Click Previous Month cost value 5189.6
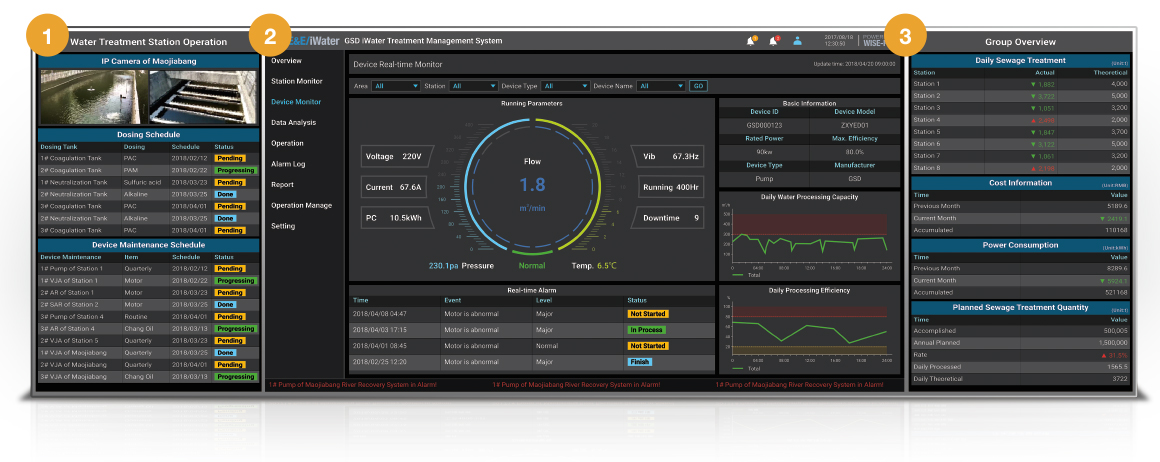Viewport: 1160px width, 462px height. (1117, 206)
